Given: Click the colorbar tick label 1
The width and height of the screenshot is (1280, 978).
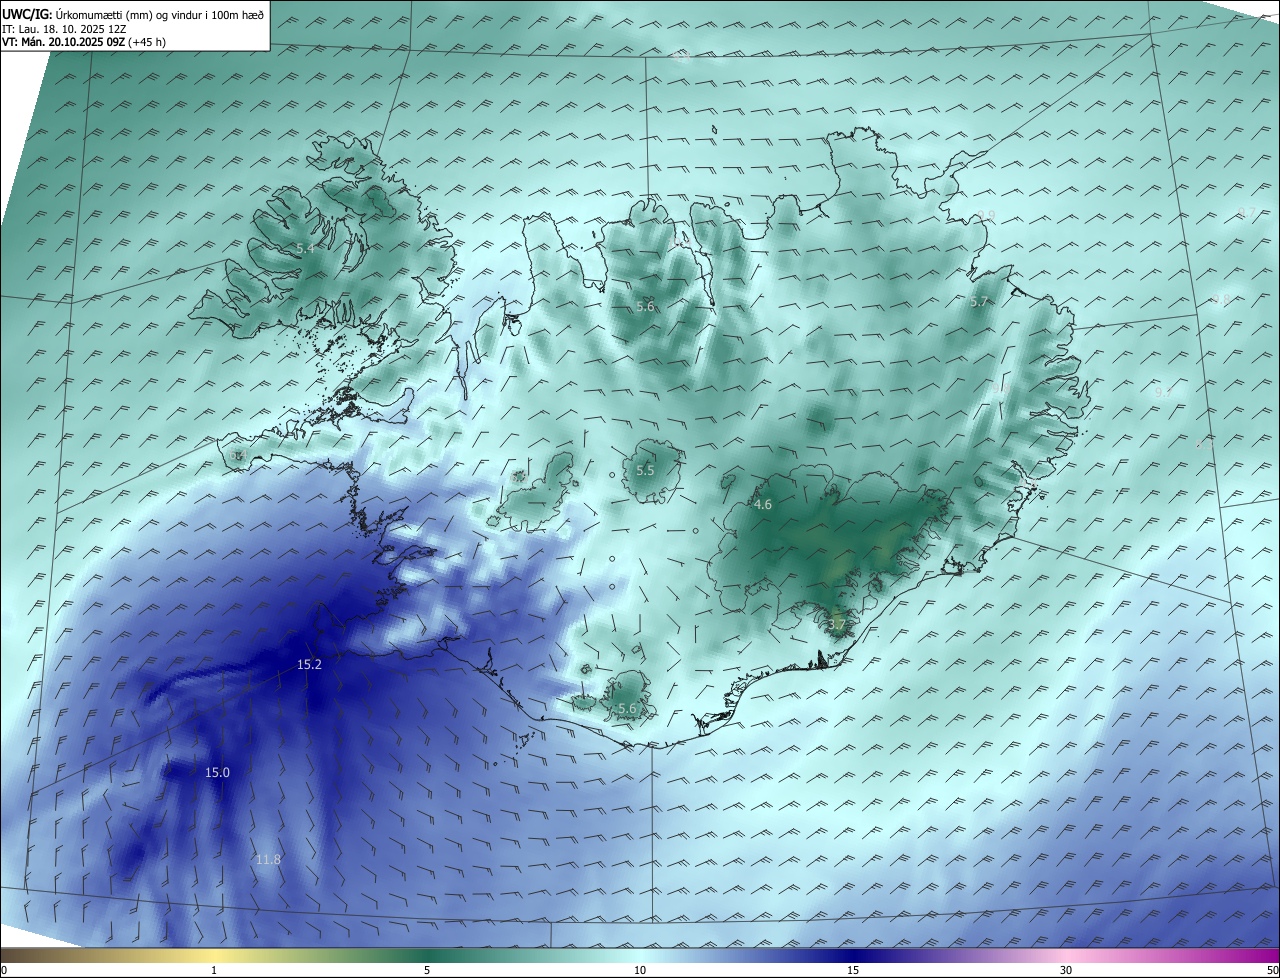Looking at the screenshot, I should pos(214,970).
